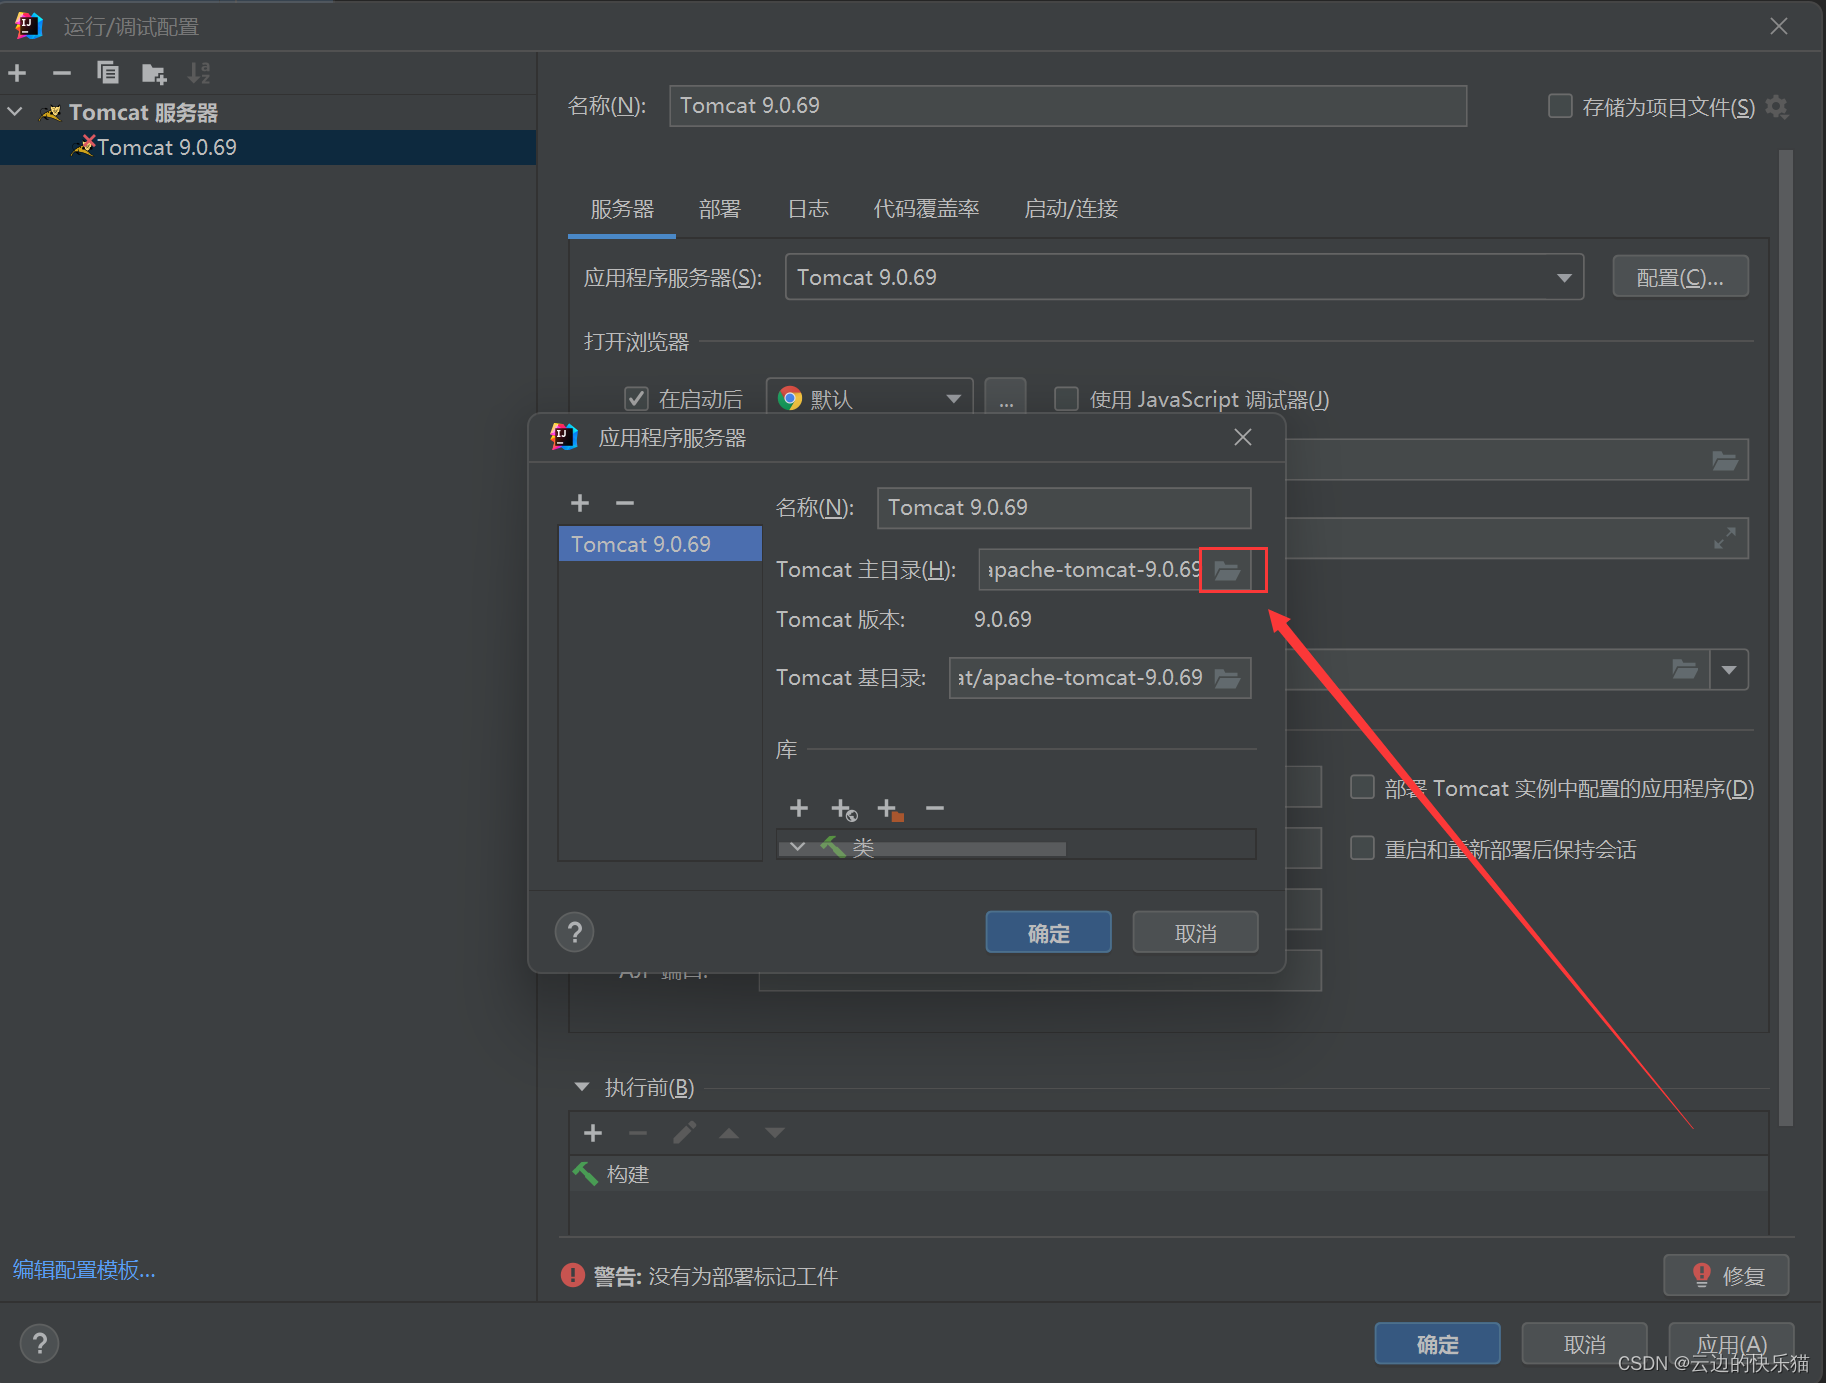Viewport: 1826px width, 1383px height.
Task: Add before-launch task with plus icon
Action: pos(593,1133)
